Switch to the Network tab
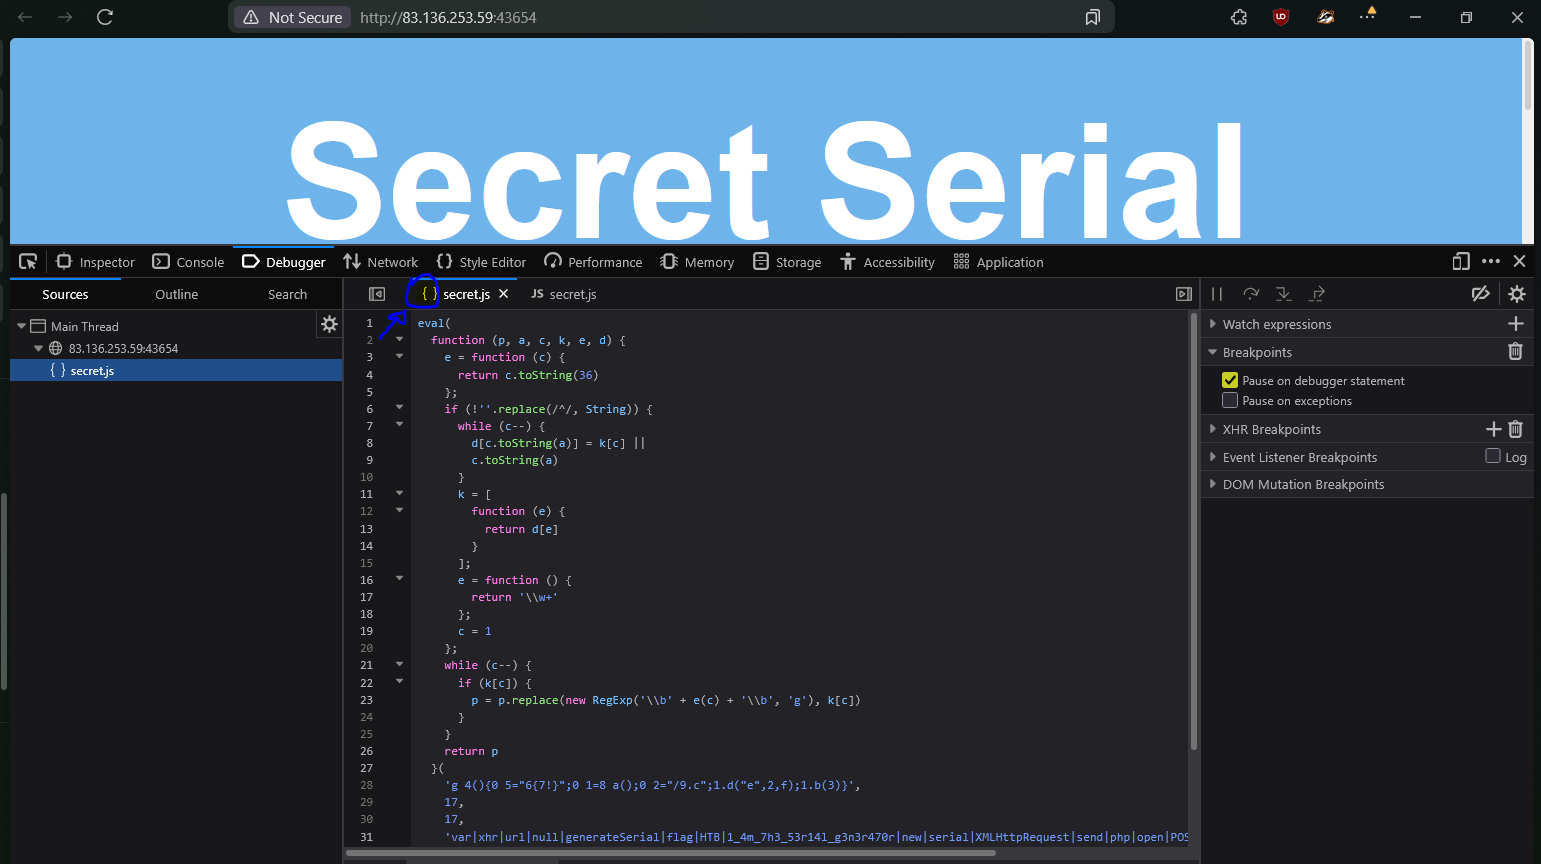The height and width of the screenshot is (864, 1541). tap(381, 262)
